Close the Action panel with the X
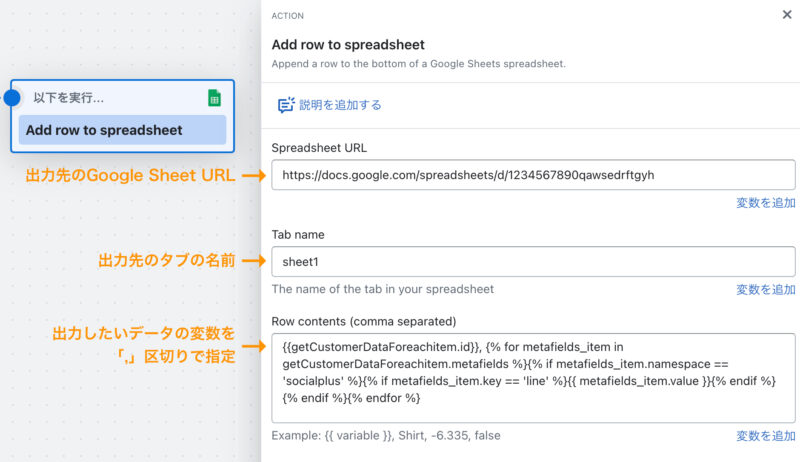 click(787, 15)
